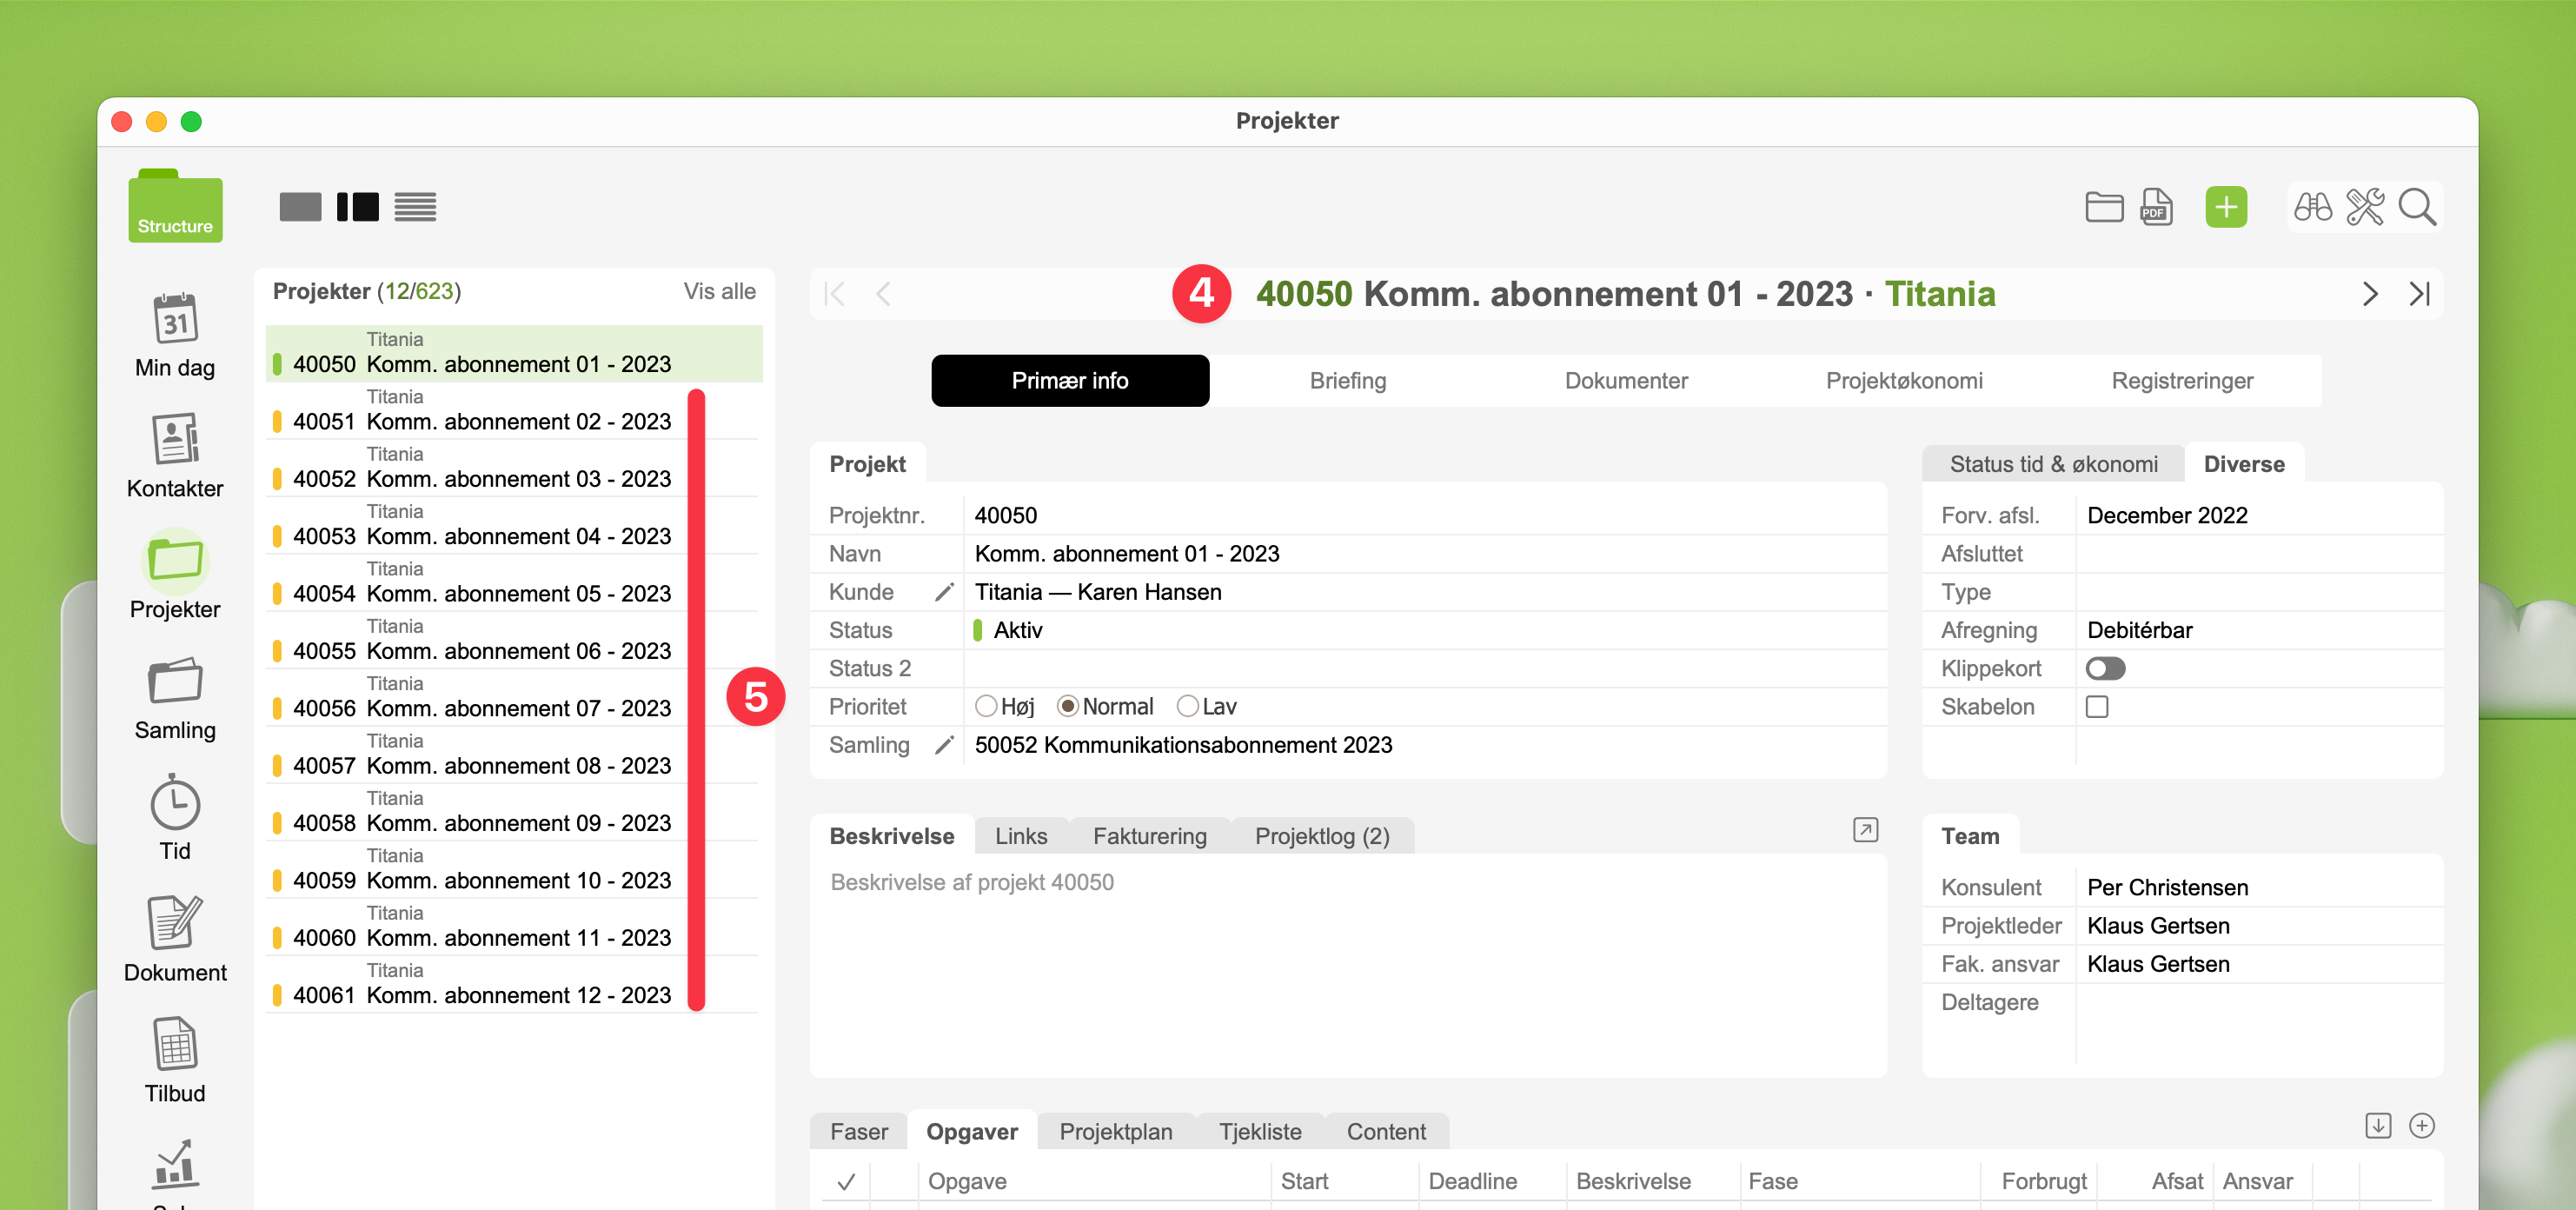
Task: Click the PDF export icon
Action: tap(2155, 207)
